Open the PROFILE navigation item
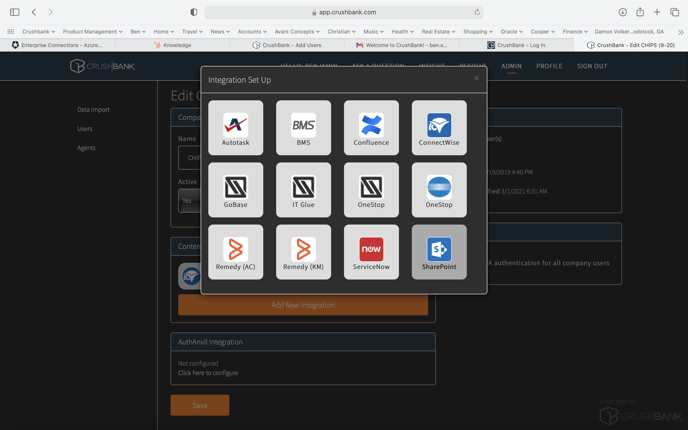This screenshot has width=688, height=430. pyautogui.click(x=549, y=66)
